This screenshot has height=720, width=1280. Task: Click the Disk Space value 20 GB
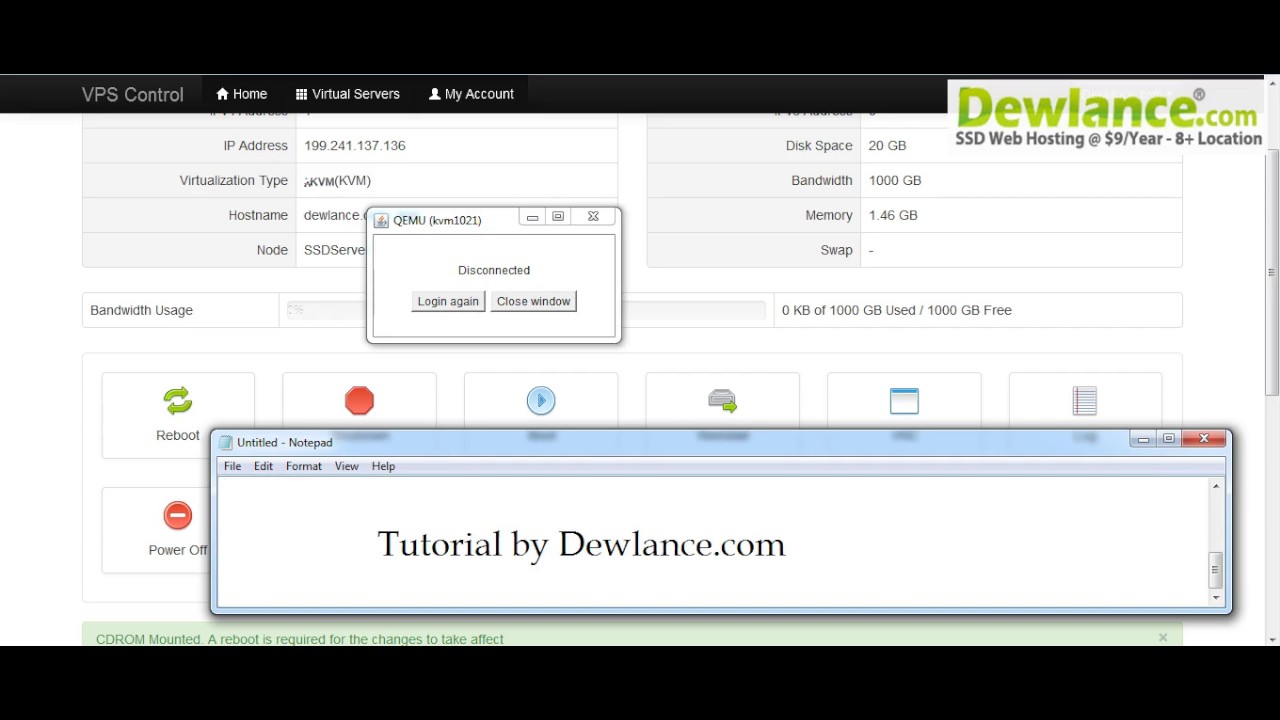[887, 145]
